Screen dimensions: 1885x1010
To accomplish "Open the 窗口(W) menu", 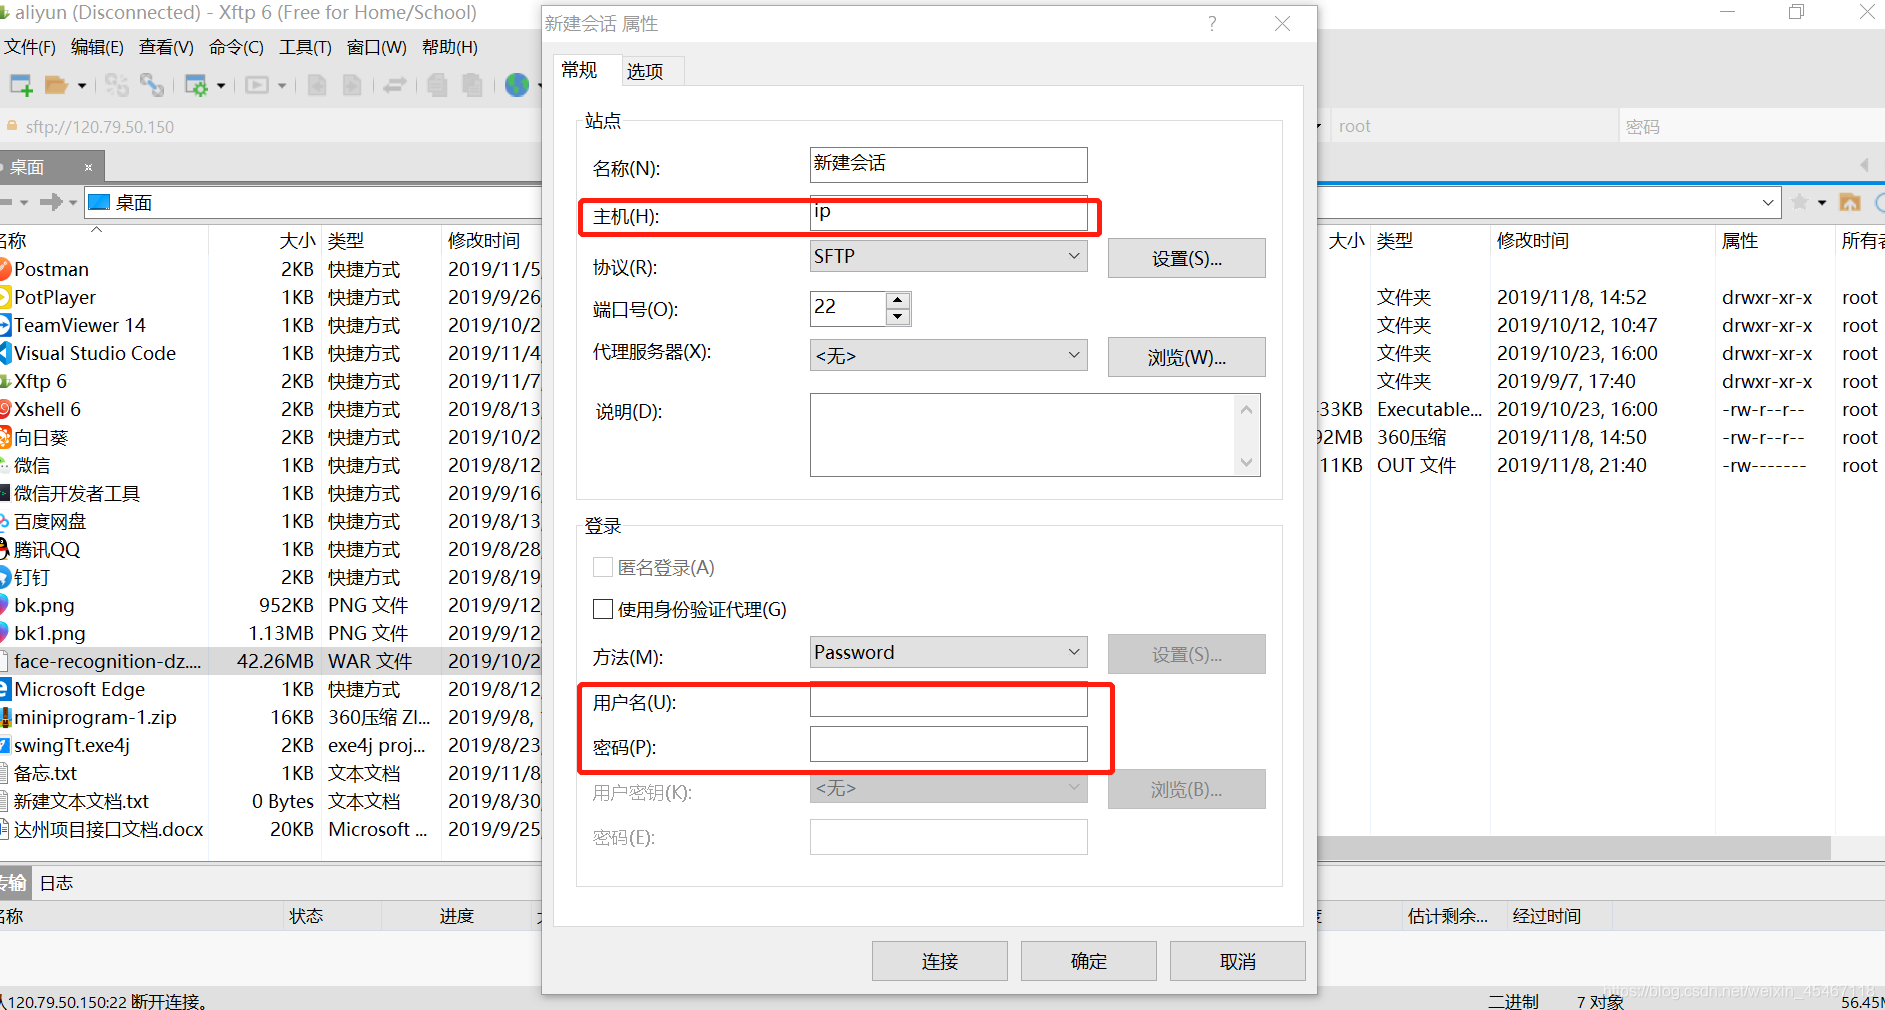I will click(376, 47).
